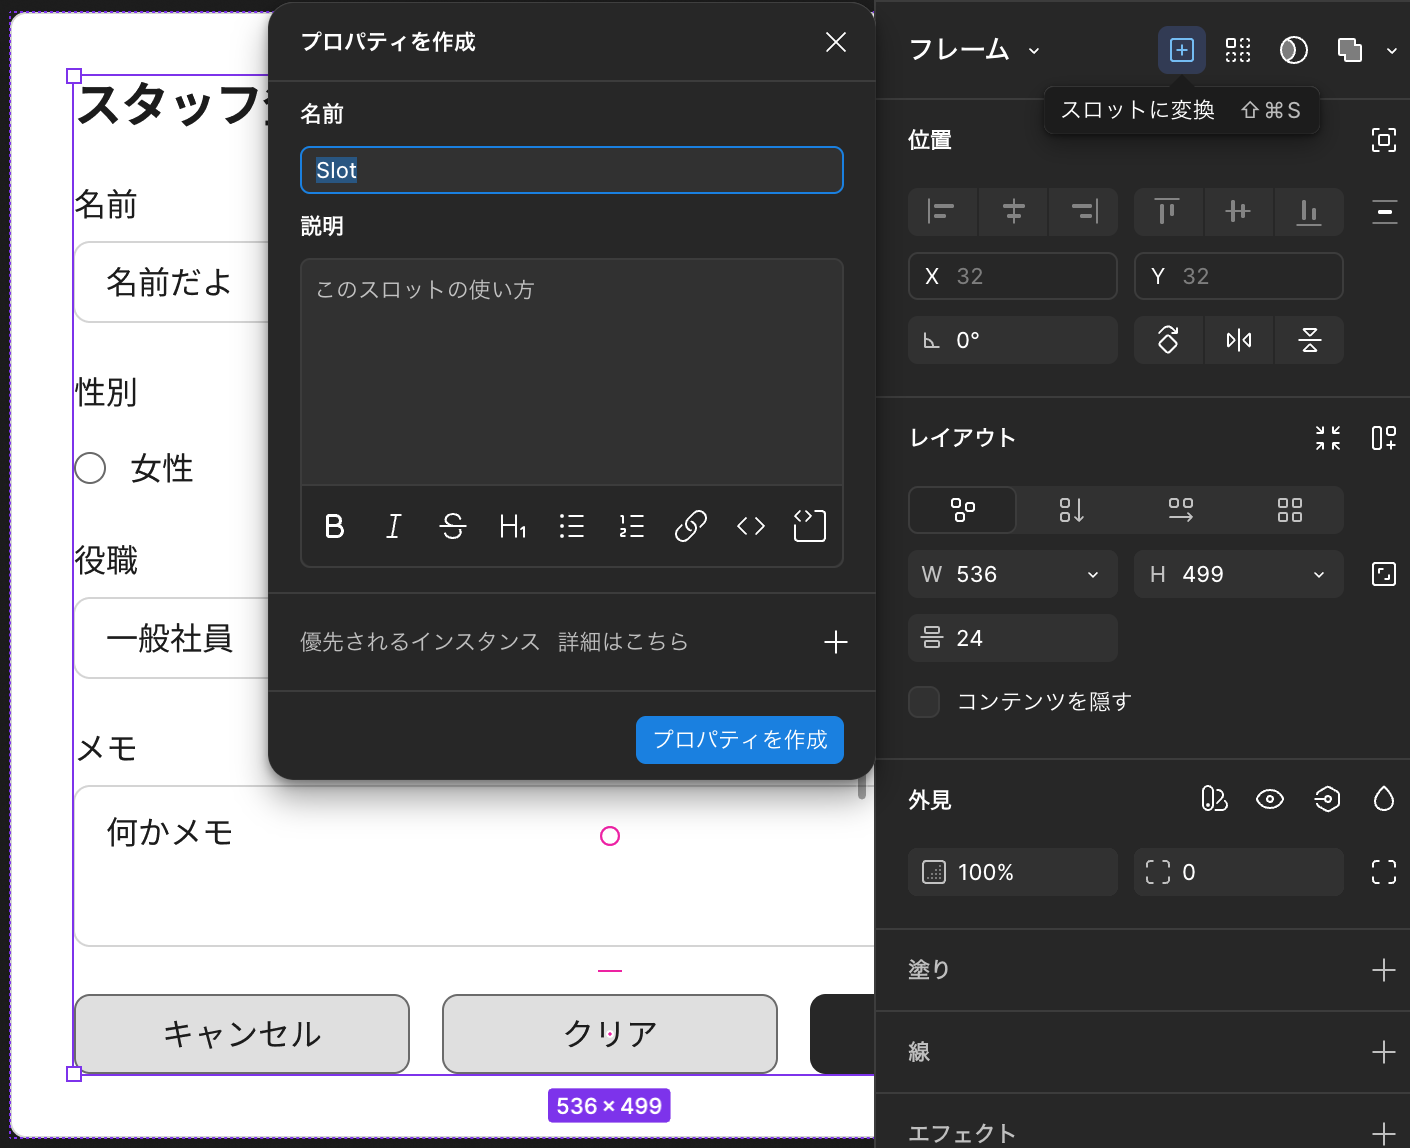Click the bulleted list icon
The height and width of the screenshot is (1148, 1410).
(572, 526)
